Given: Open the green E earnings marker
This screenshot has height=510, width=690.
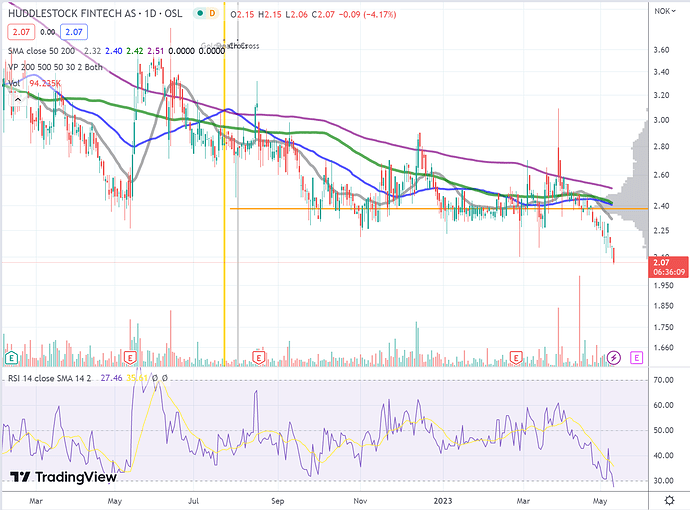Looking at the screenshot, I should point(11,358).
